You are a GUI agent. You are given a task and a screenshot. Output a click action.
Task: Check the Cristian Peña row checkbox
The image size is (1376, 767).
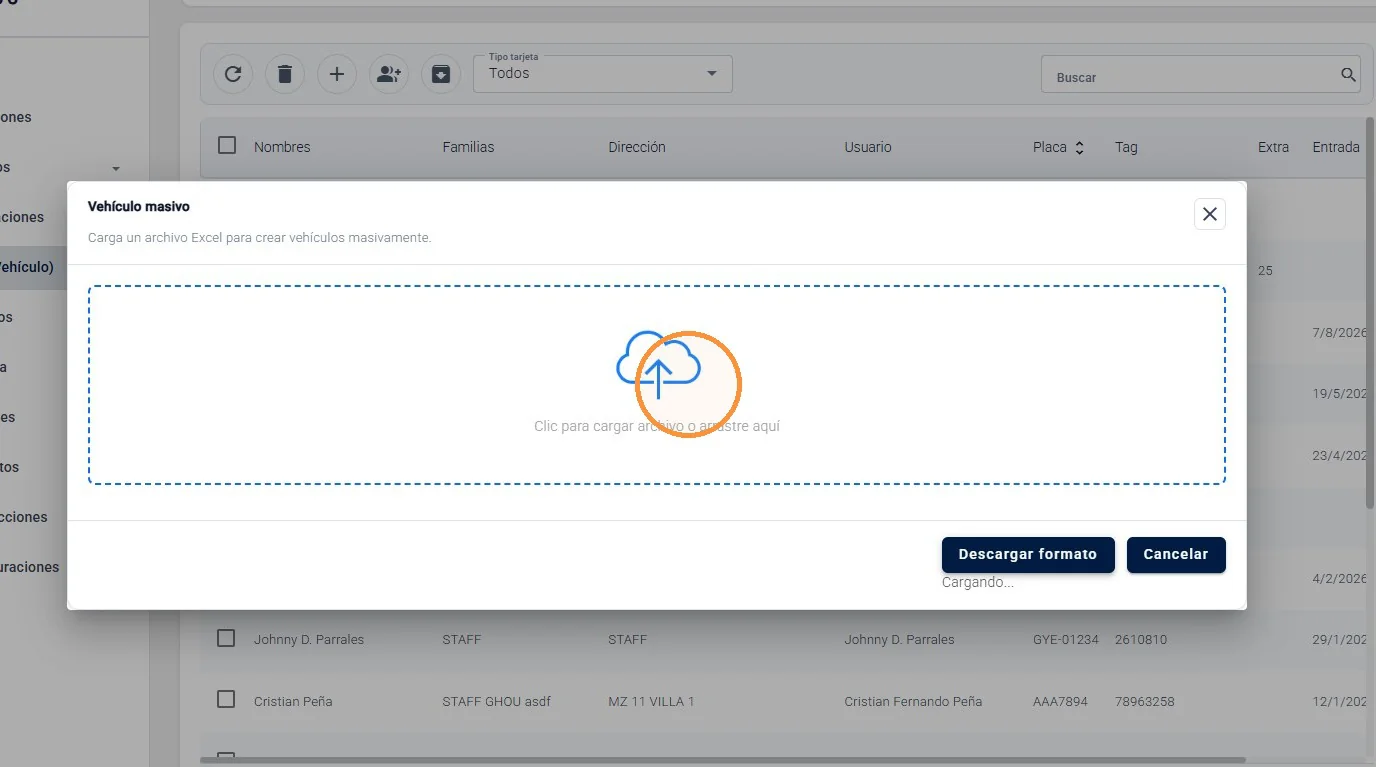(x=226, y=700)
